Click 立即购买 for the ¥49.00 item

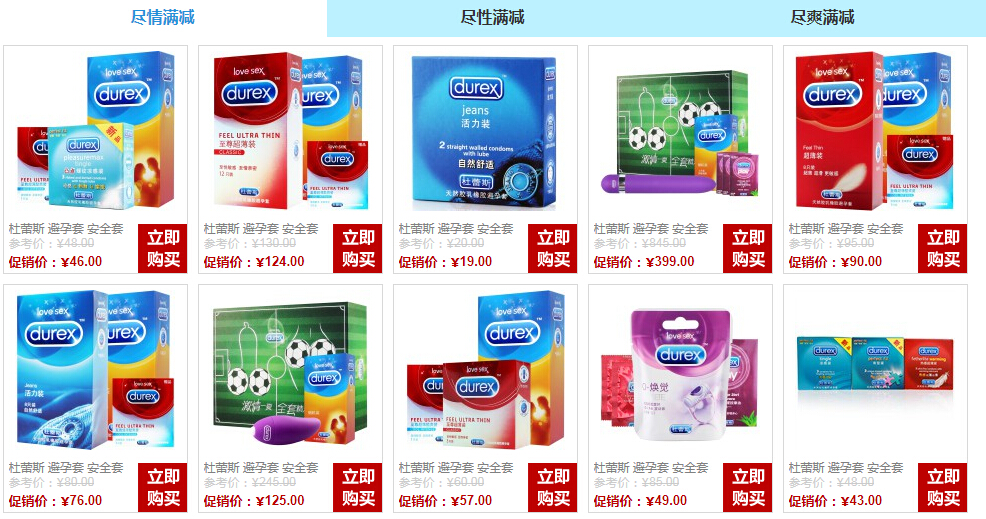coord(748,488)
